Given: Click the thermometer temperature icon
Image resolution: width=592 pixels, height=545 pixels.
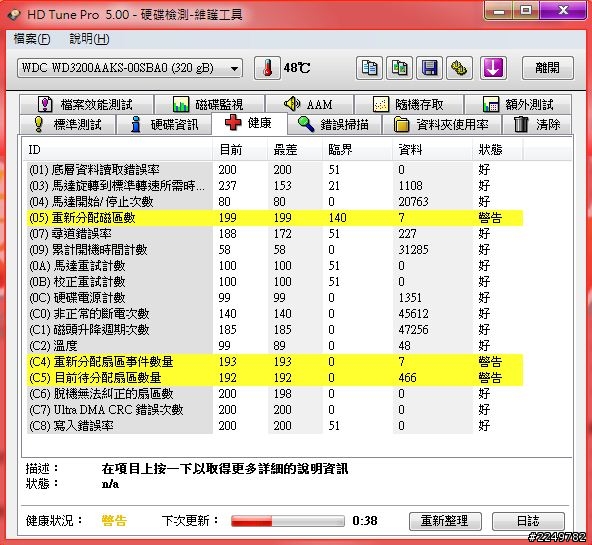Looking at the screenshot, I should pyautogui.click(x=267, y=68).
